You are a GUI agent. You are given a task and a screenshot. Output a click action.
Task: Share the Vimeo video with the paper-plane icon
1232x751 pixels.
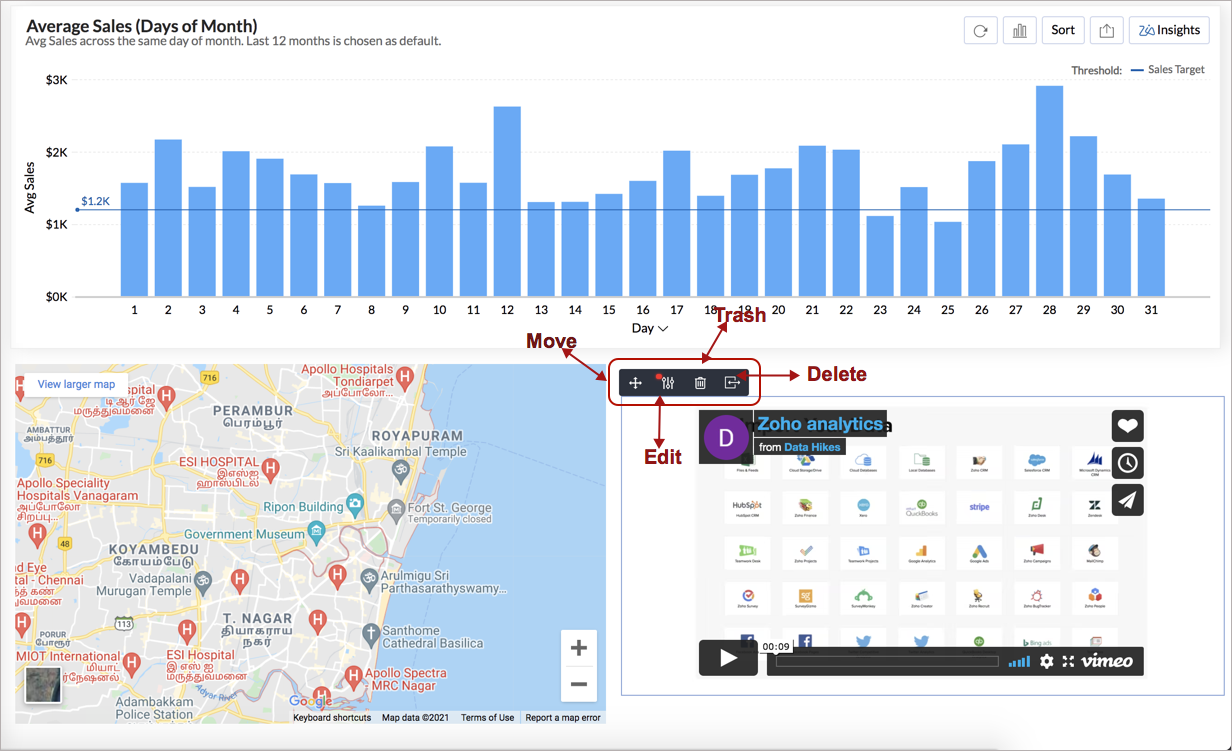pos(1128,500)
